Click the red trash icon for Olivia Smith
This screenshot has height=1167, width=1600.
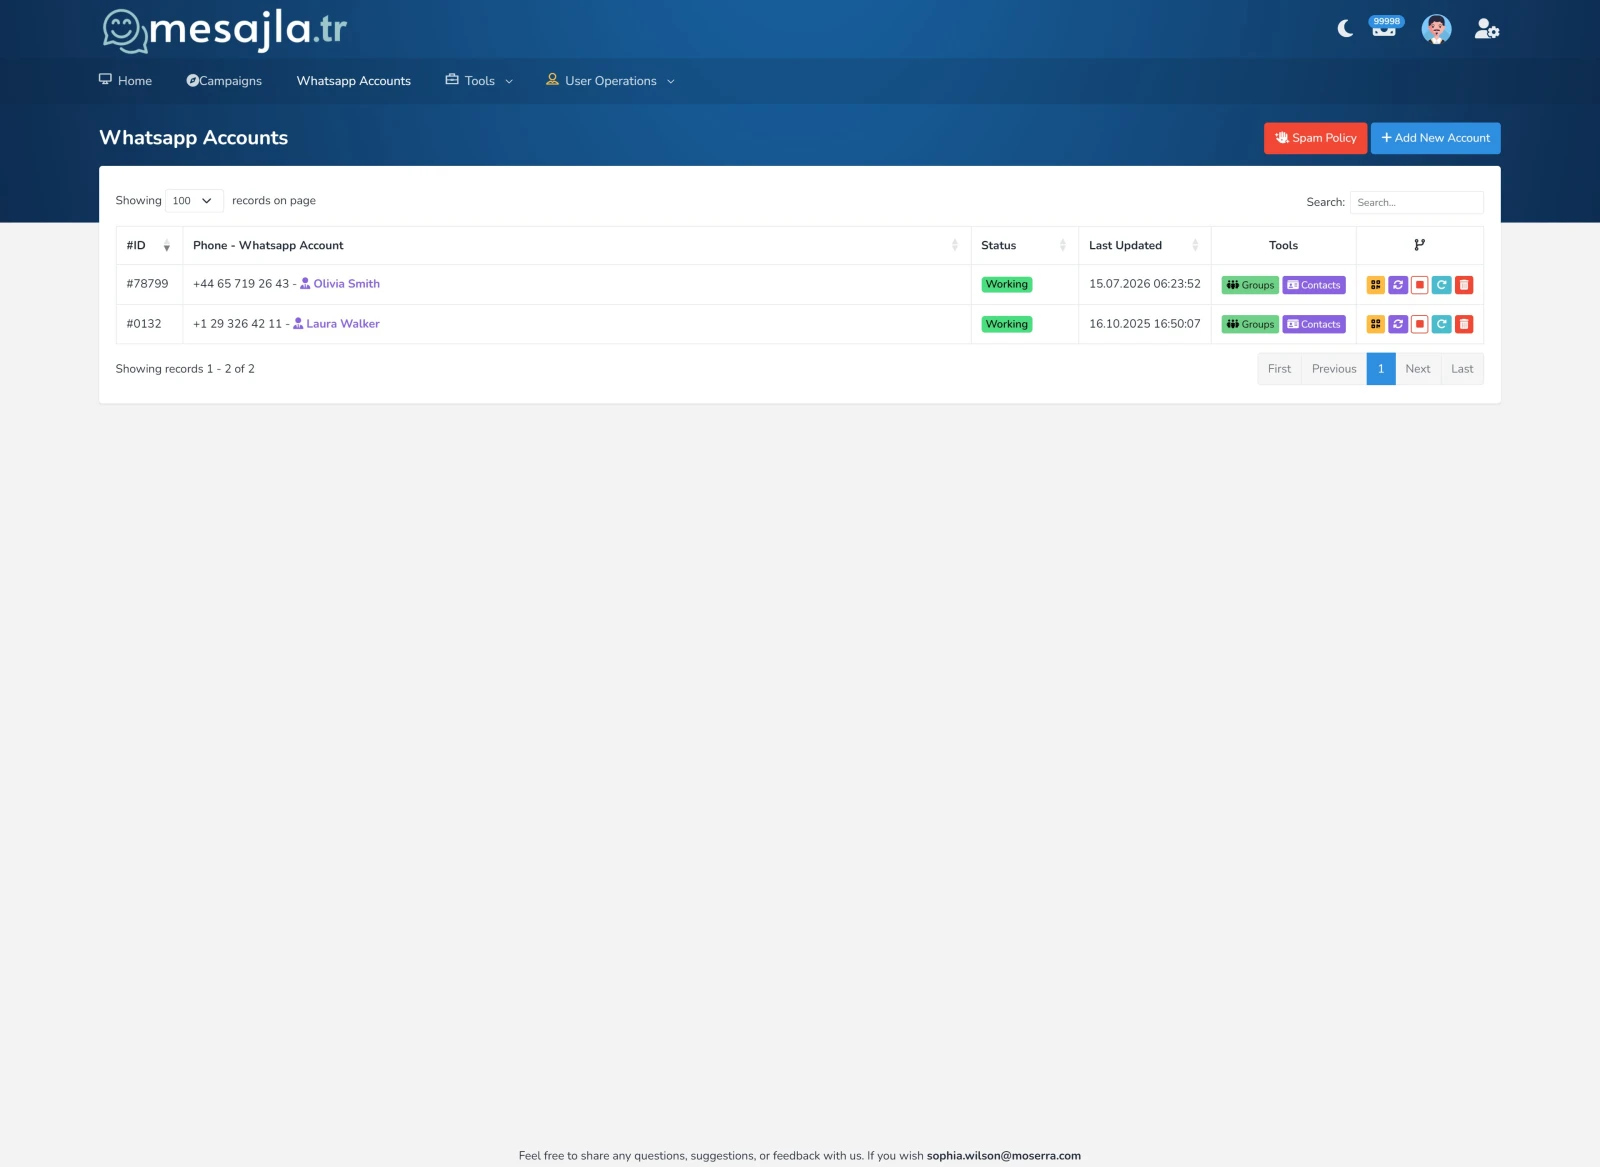1464,285
